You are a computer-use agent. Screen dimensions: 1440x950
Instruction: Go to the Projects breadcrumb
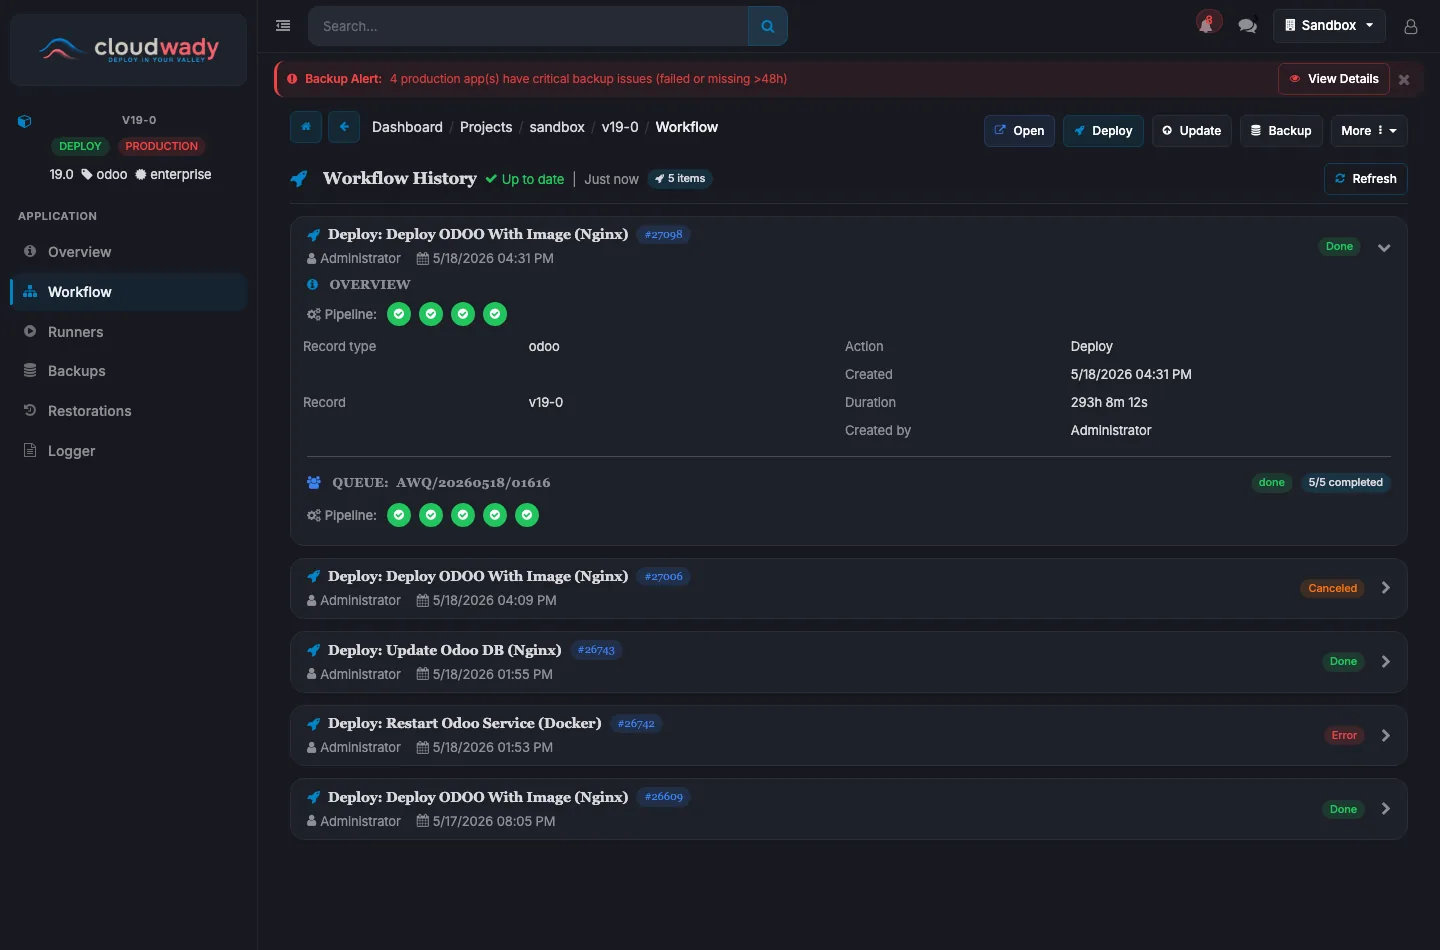coord(486,127)
